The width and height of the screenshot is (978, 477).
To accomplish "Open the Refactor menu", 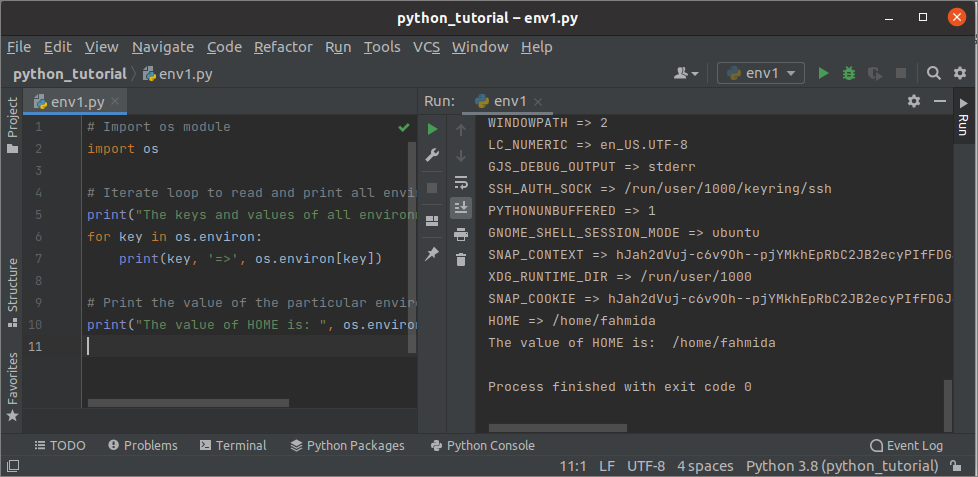I will point(283,47).
